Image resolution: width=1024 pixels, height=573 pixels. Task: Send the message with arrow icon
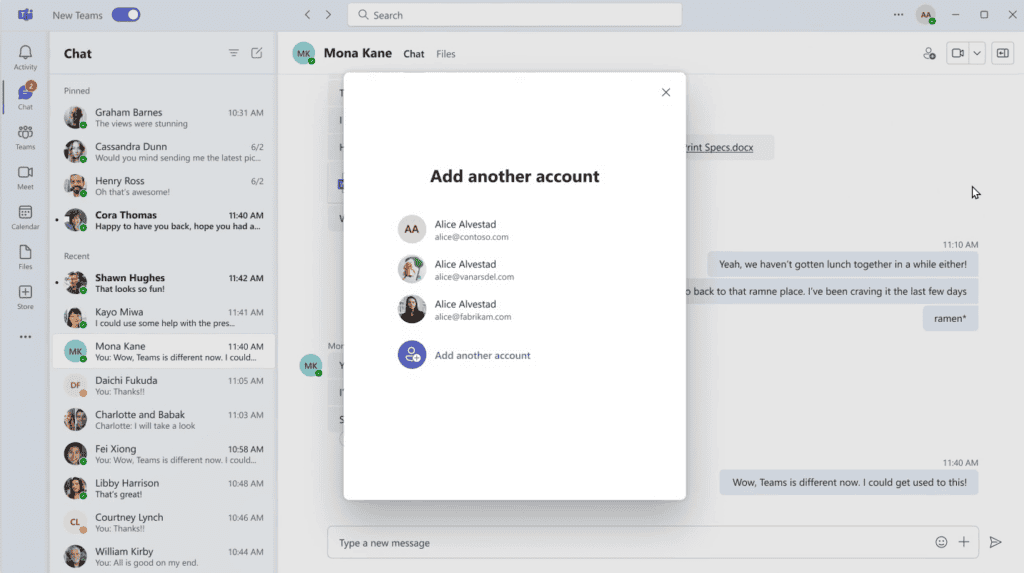point(995,542)
